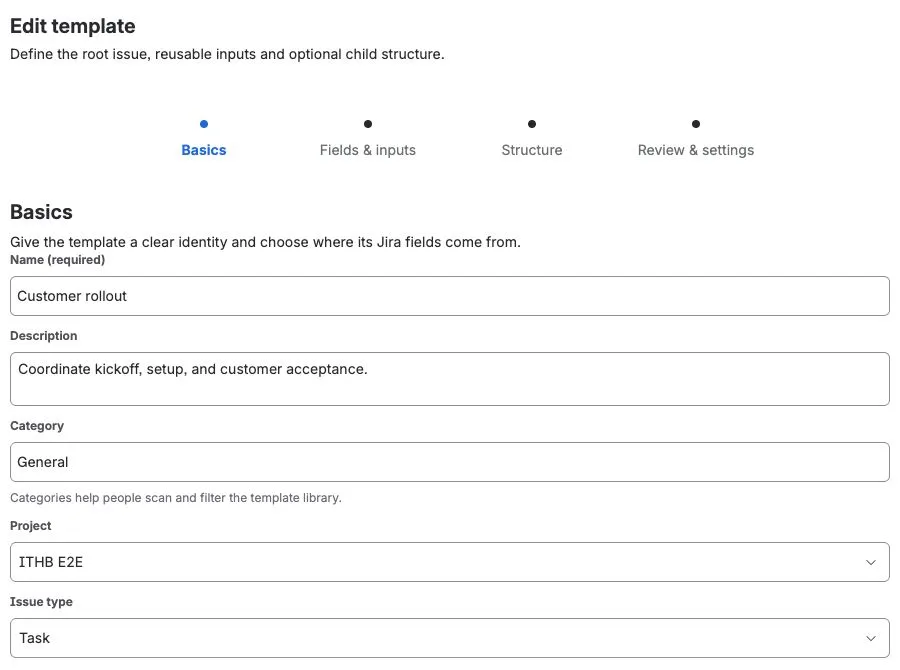This screenshot has width=900, height=670.
Task: Select the Category help text about filtering
Action: [x=176, y=498]
